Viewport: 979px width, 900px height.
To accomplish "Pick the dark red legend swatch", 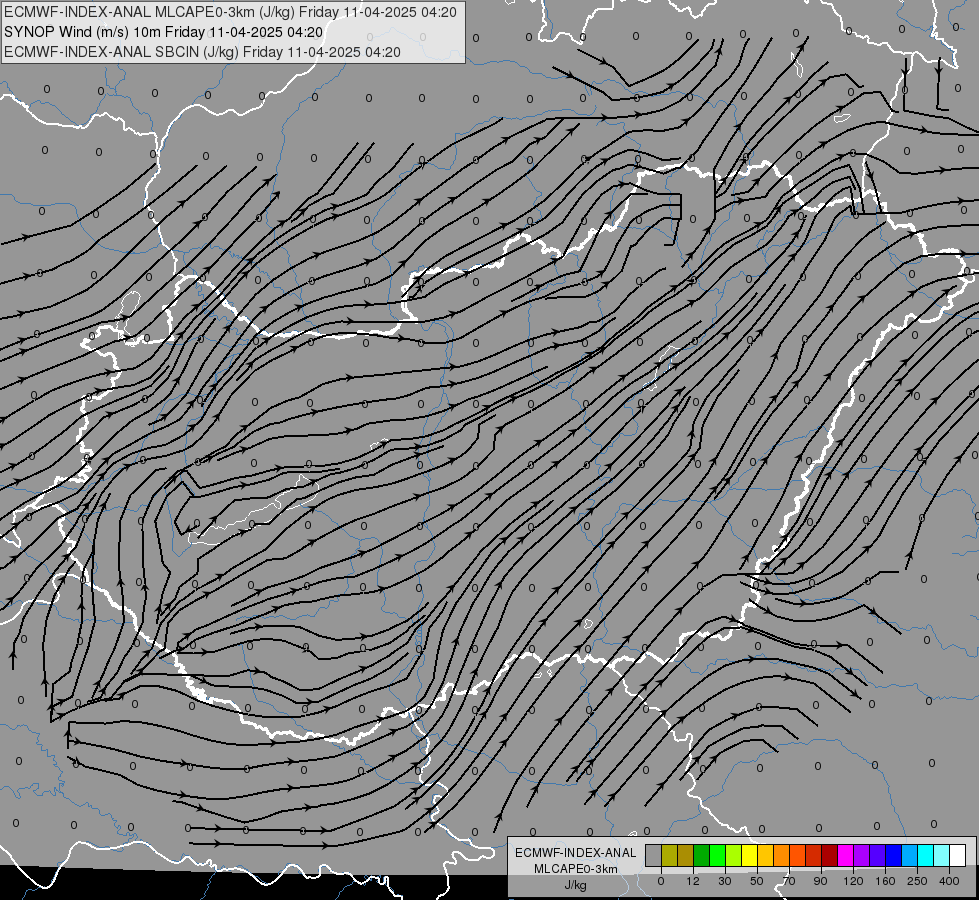I will [830, 855].
